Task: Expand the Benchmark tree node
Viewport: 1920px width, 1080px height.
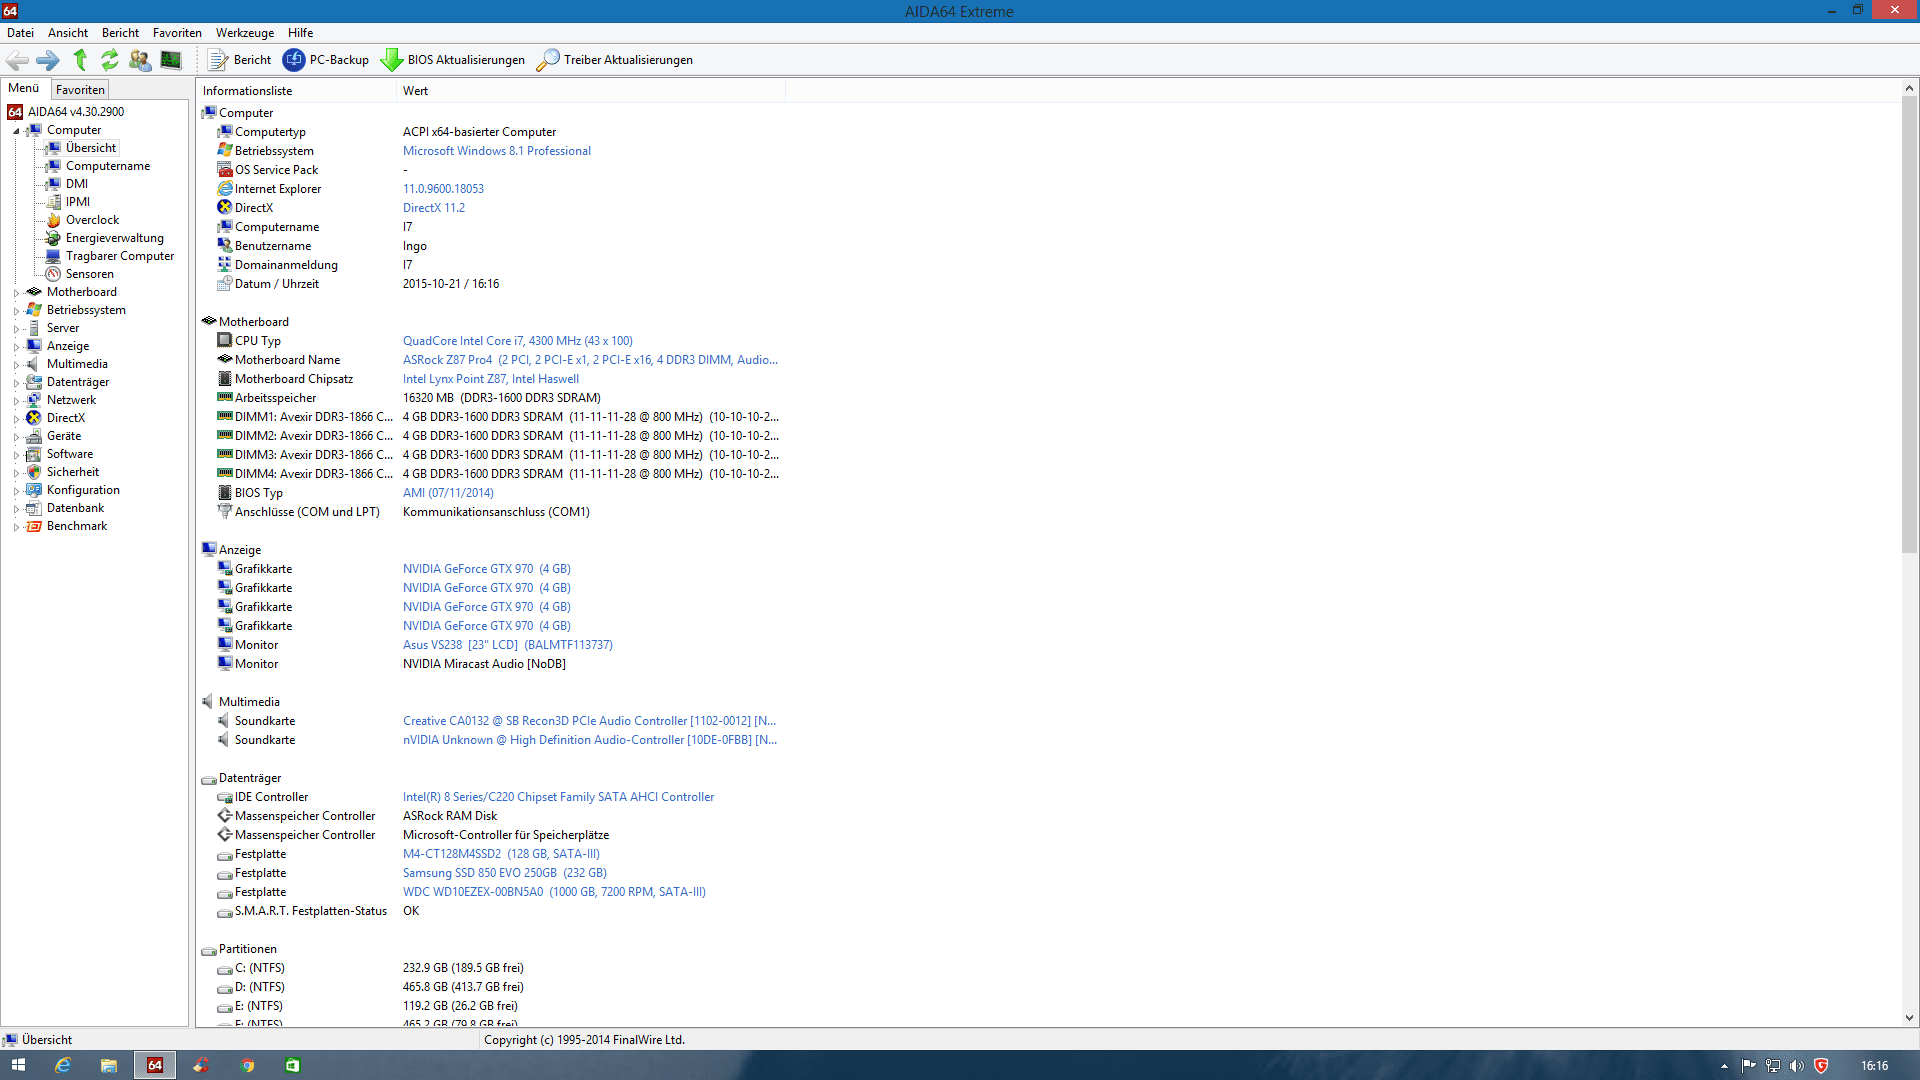Action: [16, 527]
